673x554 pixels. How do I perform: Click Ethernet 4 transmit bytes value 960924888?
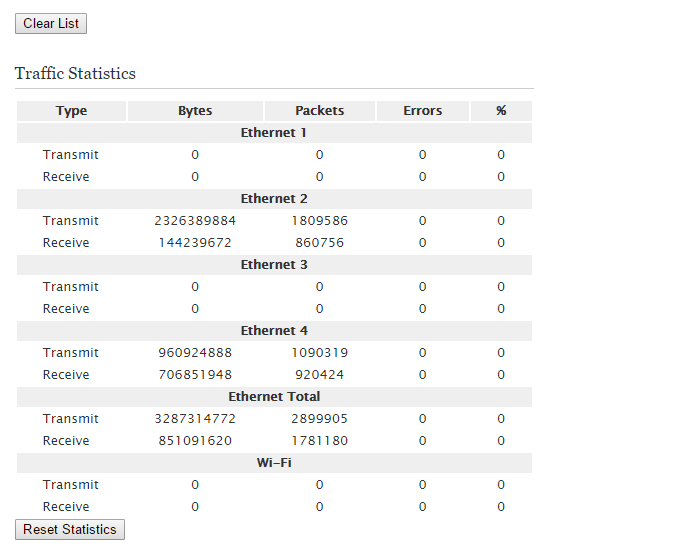click(x=195, y=353)
